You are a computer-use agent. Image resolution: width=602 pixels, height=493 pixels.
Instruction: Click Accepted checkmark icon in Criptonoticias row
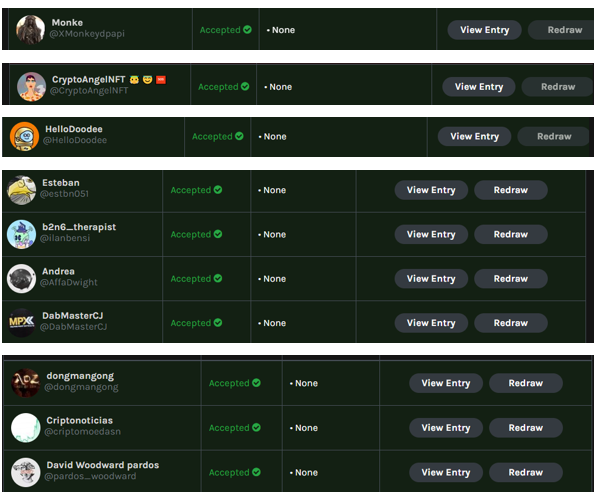pos(256,427)
